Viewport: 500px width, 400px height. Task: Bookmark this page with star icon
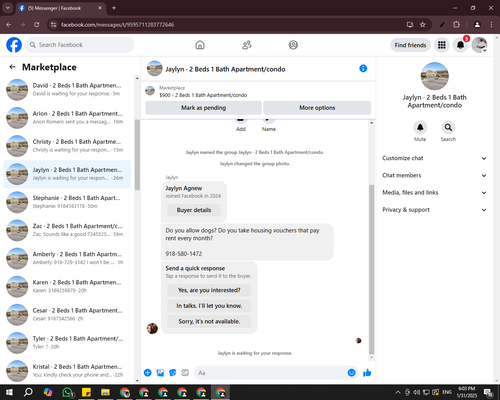pyautogui.click(x=423, y=25)
